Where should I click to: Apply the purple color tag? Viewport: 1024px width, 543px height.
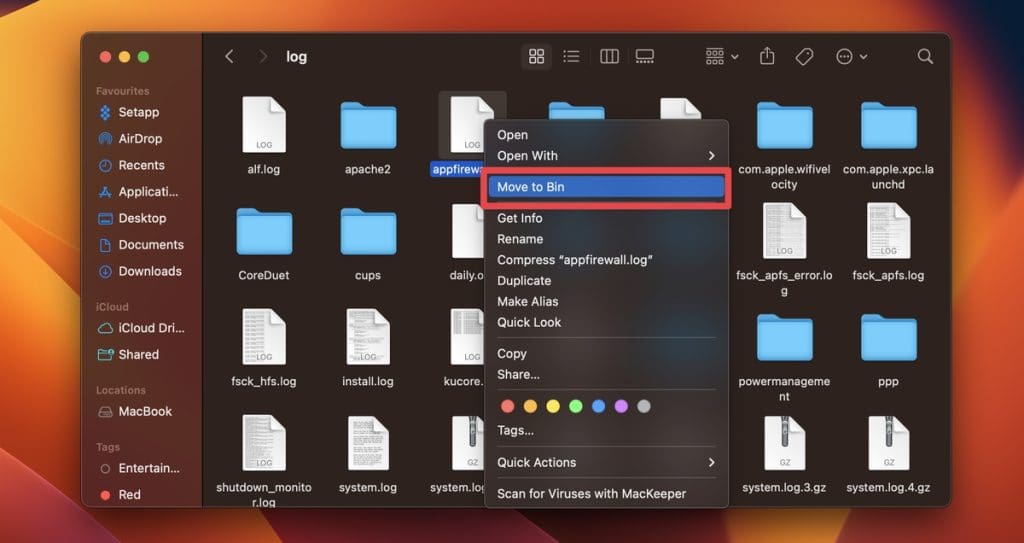621,406
